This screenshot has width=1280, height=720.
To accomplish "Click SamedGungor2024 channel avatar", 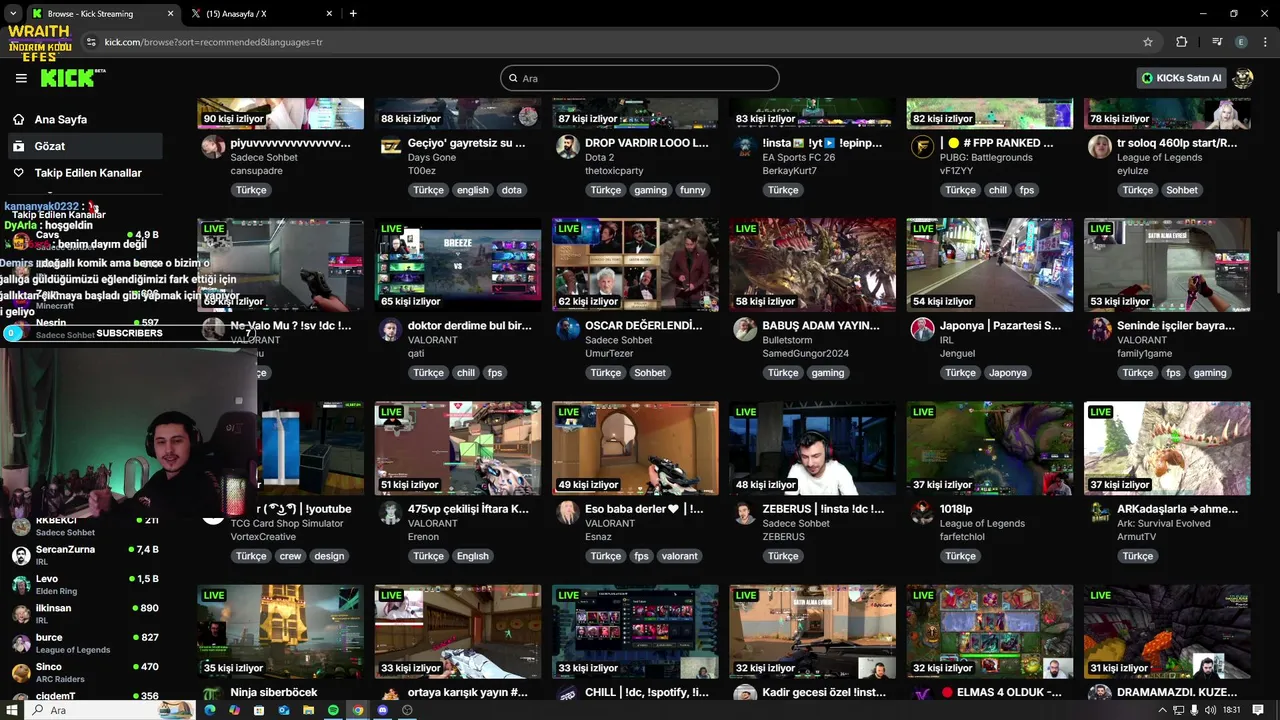I will coord(745,329).
